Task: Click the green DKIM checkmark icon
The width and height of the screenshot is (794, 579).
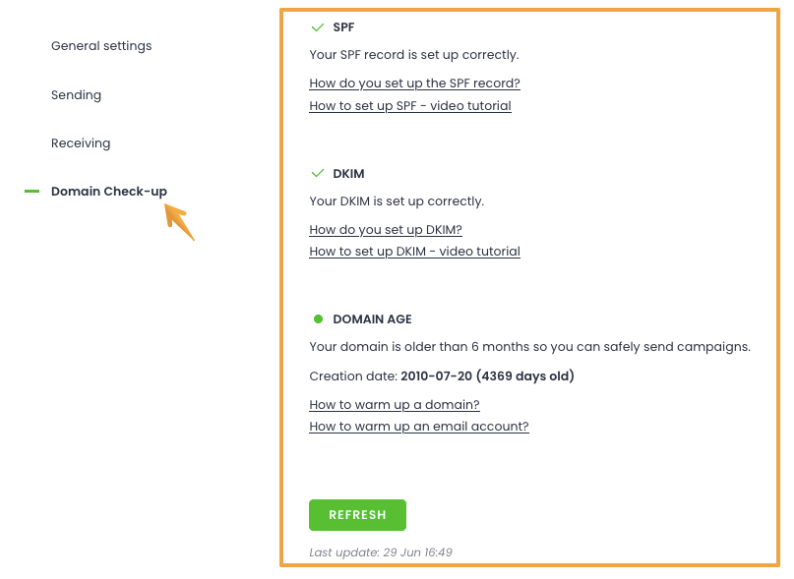Action: tap(317, 173)
